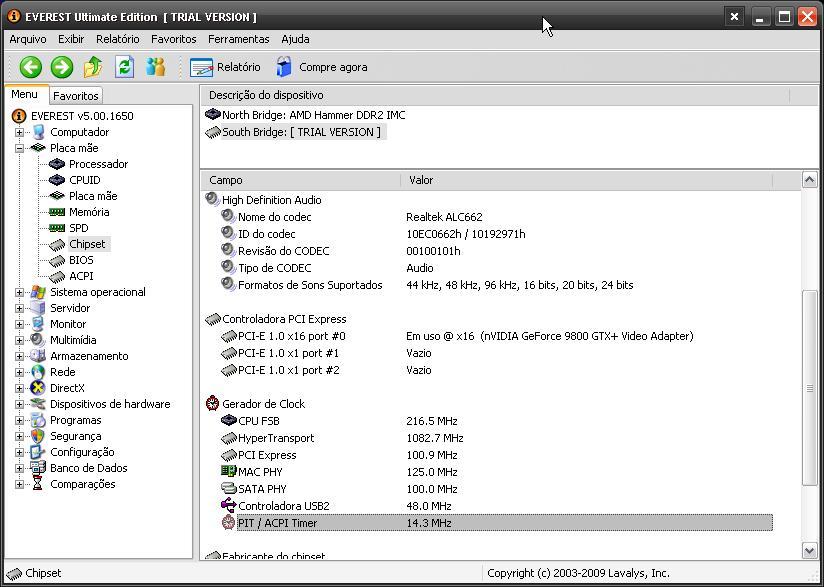824x587 pixels.
Task: Refresh the page with the toolbar icon
Action: [125, 67]
